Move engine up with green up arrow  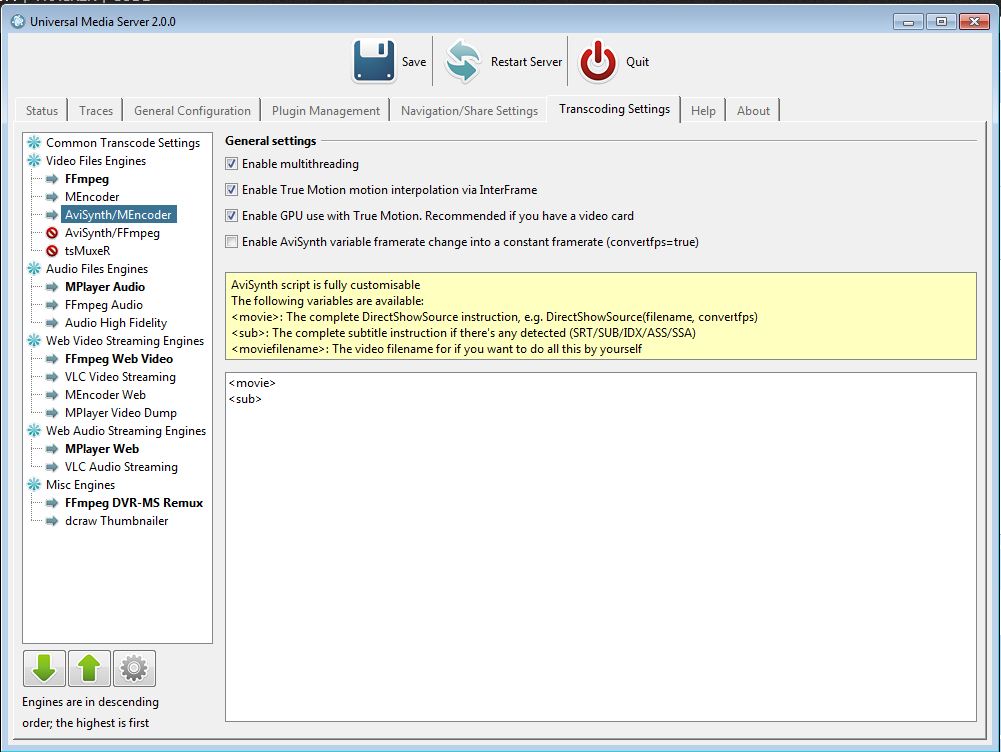coord(89,668)
